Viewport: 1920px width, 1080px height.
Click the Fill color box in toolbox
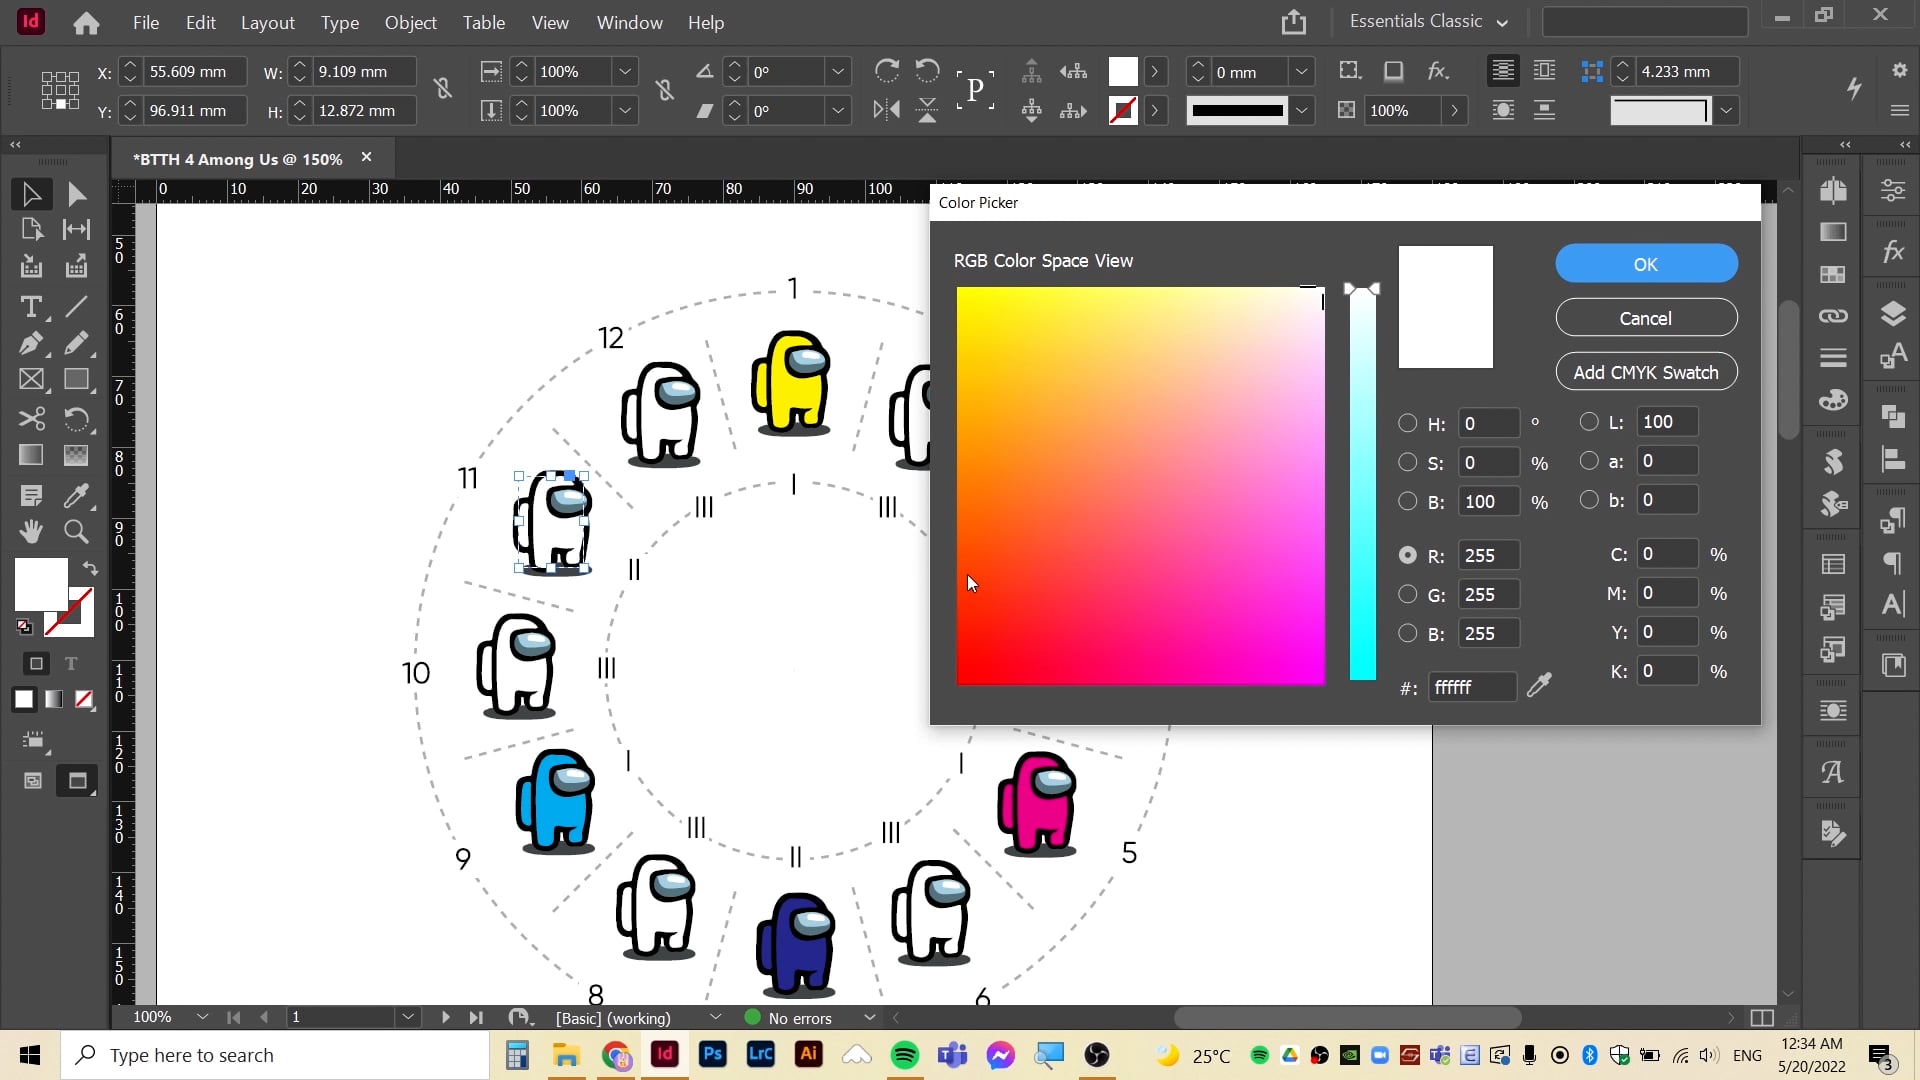coord(41,584)
